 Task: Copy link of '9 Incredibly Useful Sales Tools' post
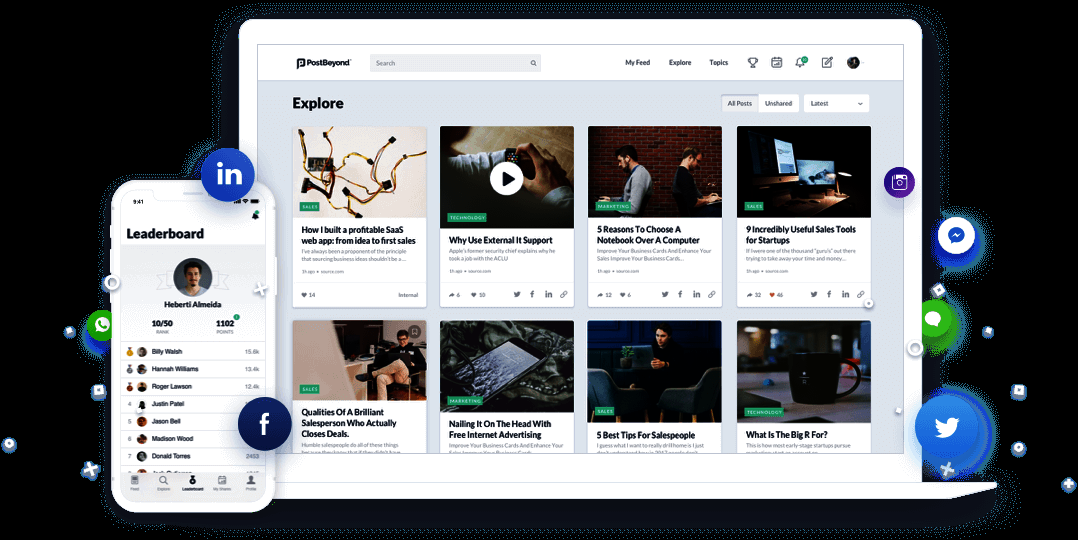click(x=861, y=295)
